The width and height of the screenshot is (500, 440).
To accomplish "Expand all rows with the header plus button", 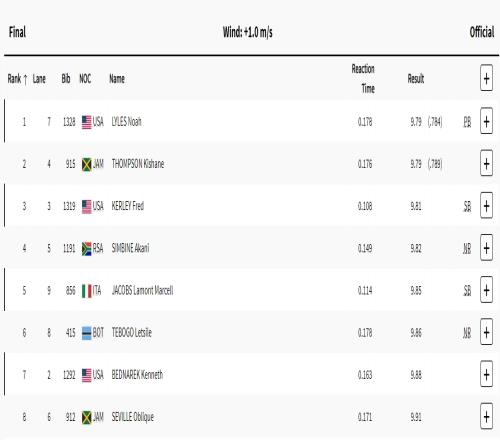I will 486,78.
